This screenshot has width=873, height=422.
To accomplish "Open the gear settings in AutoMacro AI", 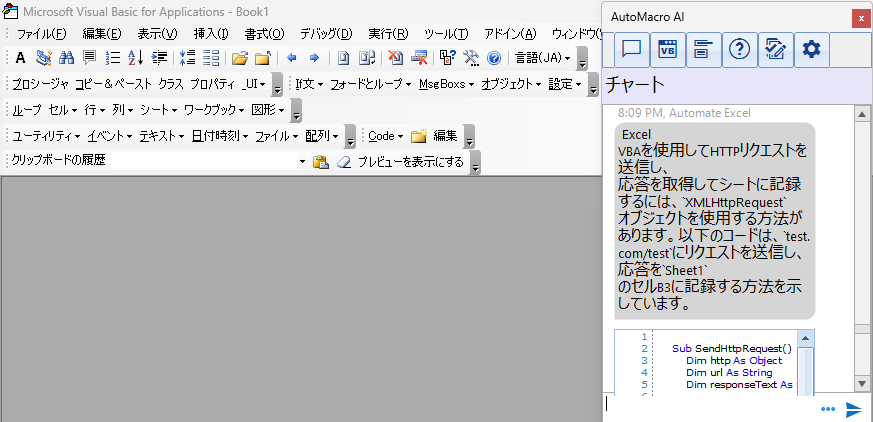I will (812, 50).
